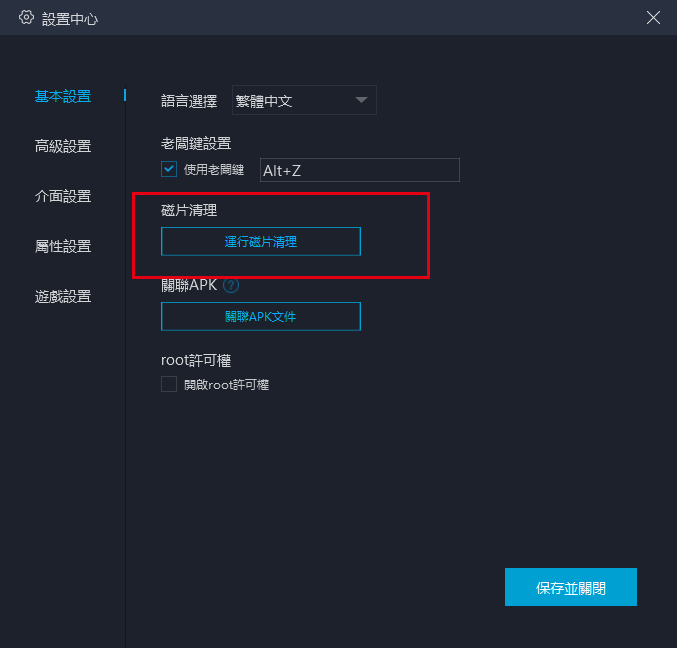Toggle the 使用老闆鍵 checkbox

tap(169, 169)
